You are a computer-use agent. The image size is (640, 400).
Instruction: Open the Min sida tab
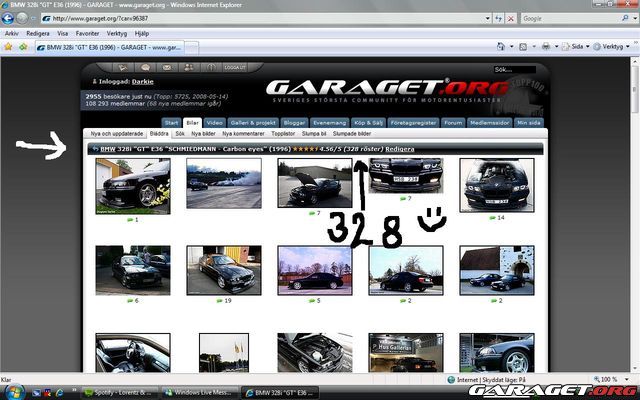click(529, 122)
